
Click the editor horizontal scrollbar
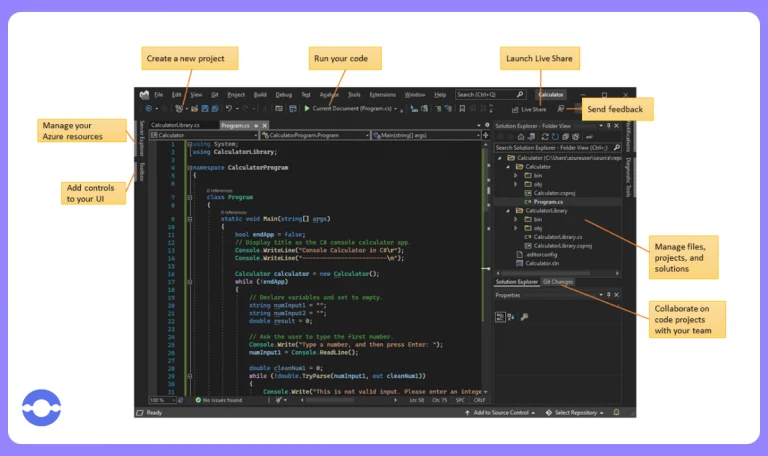coord(348,400)
